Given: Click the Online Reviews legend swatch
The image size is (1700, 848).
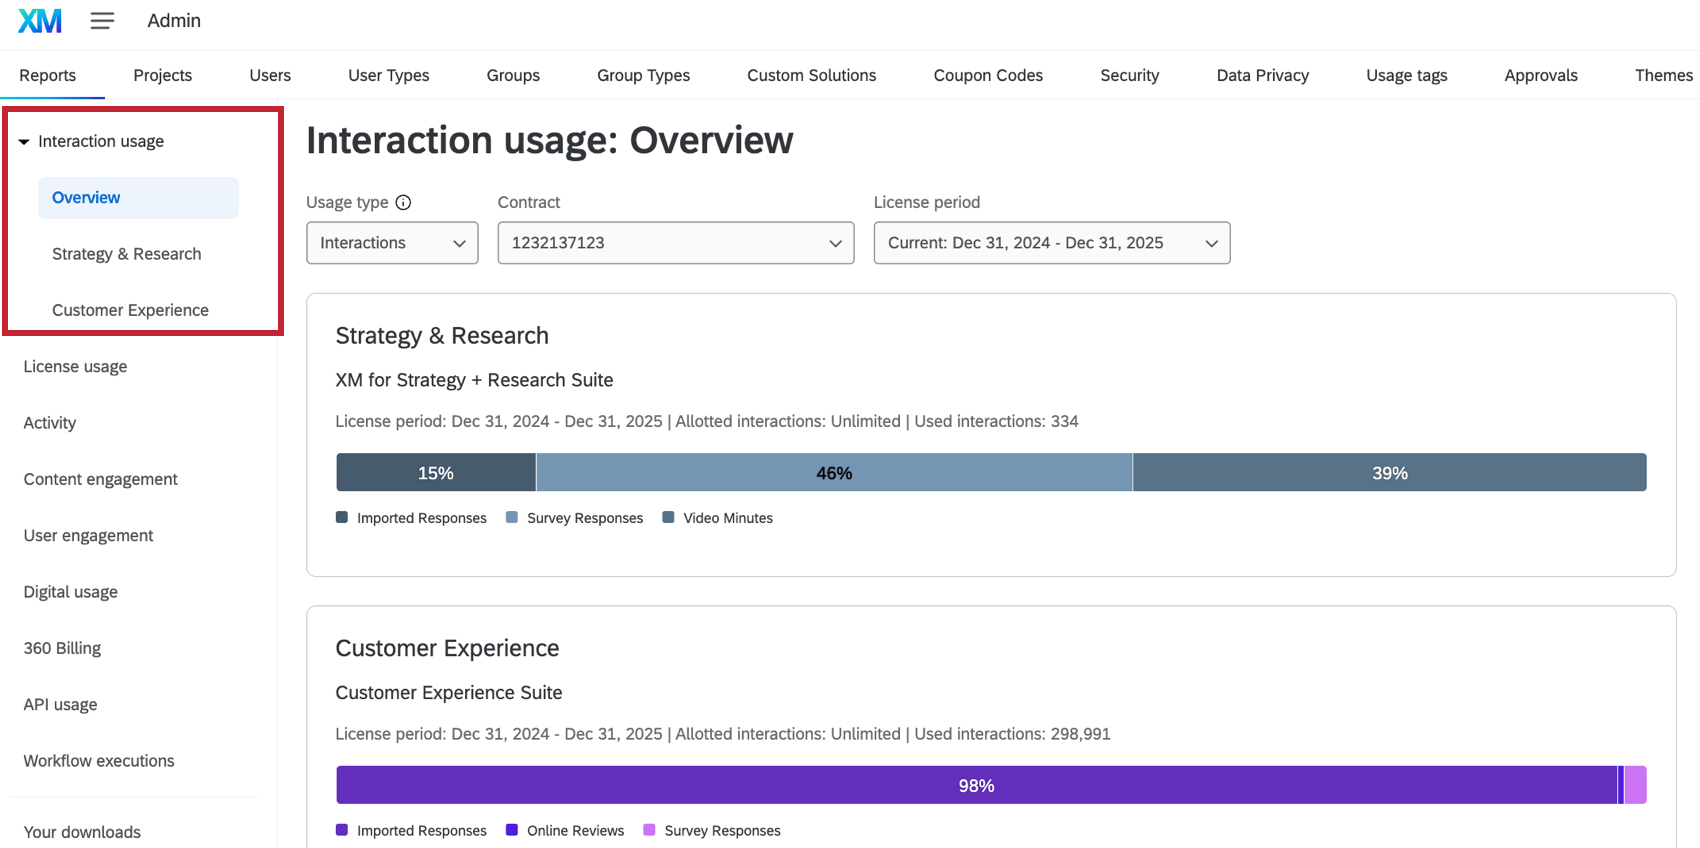Looking at the screenshot, I should [x=512, y=830].
